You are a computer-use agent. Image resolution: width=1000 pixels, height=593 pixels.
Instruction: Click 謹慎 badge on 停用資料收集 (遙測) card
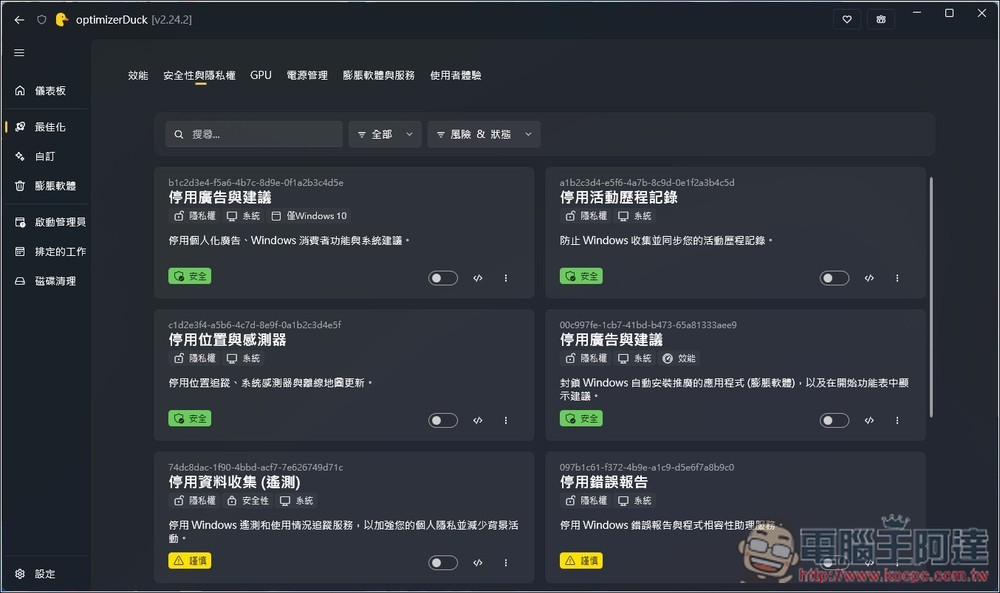[x=190, y=560]
